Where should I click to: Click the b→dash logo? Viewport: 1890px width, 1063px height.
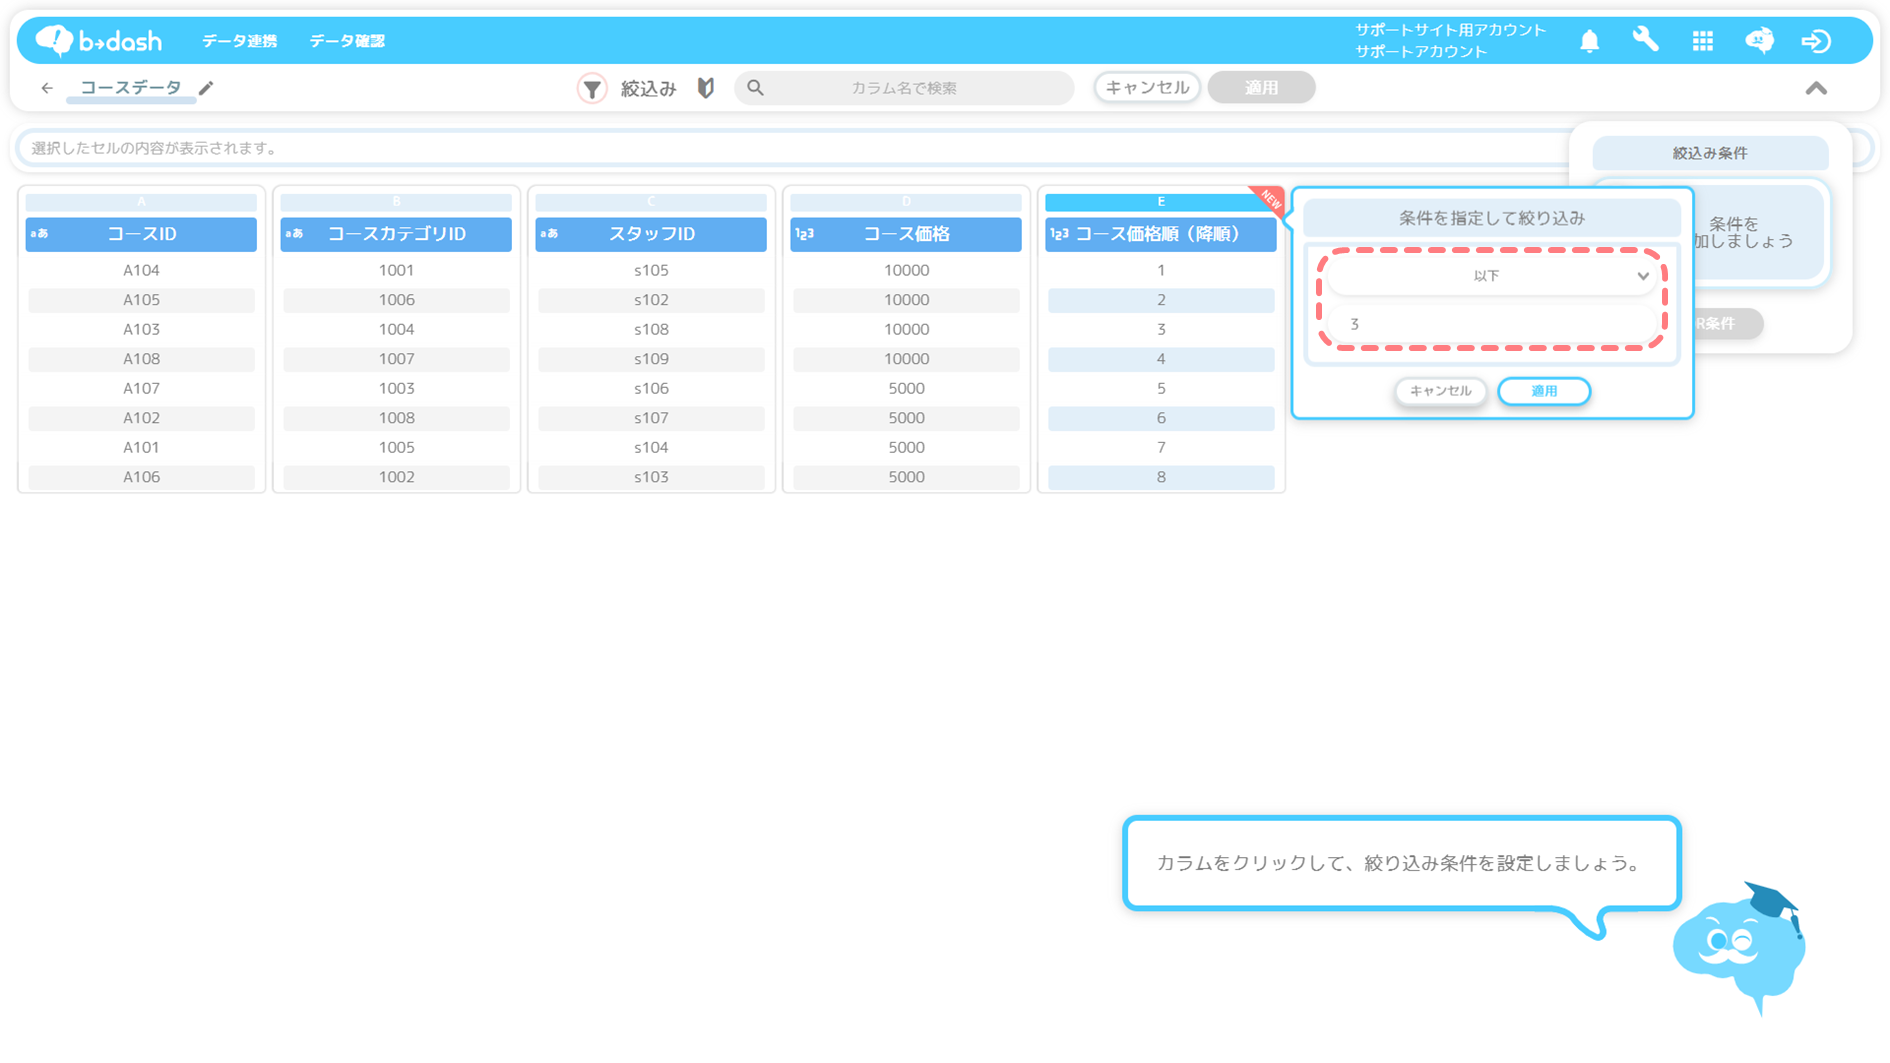98,40
